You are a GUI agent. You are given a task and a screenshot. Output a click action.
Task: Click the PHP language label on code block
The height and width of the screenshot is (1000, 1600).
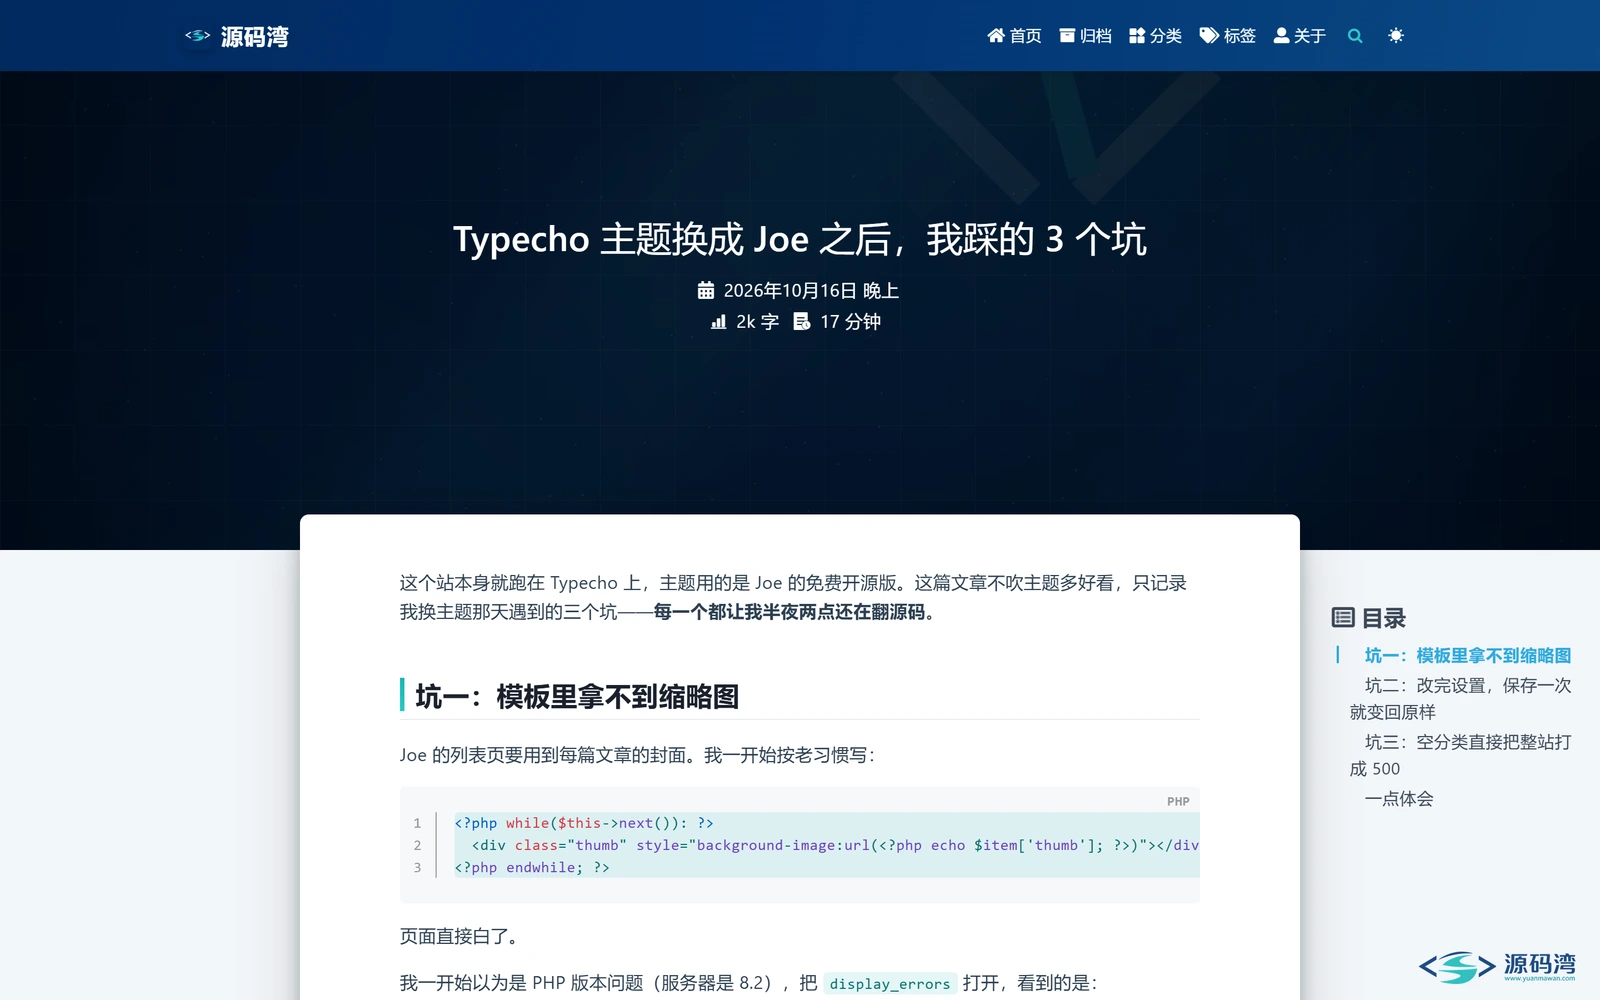coord(1178,801)
